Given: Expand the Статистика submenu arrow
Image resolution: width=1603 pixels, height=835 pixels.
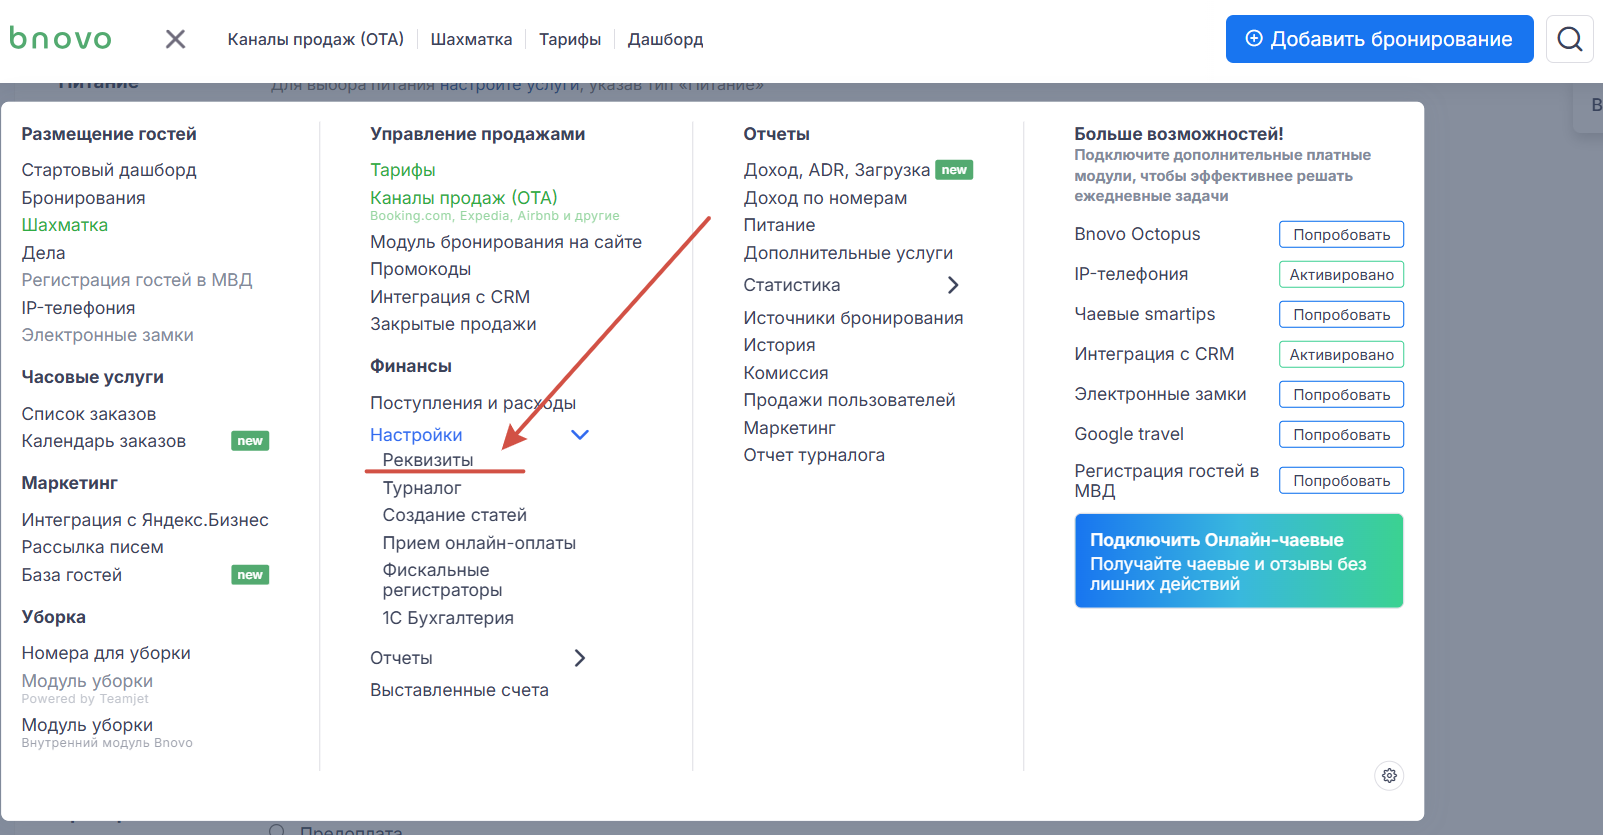Looking at the screenshot, I should point(953,285).
